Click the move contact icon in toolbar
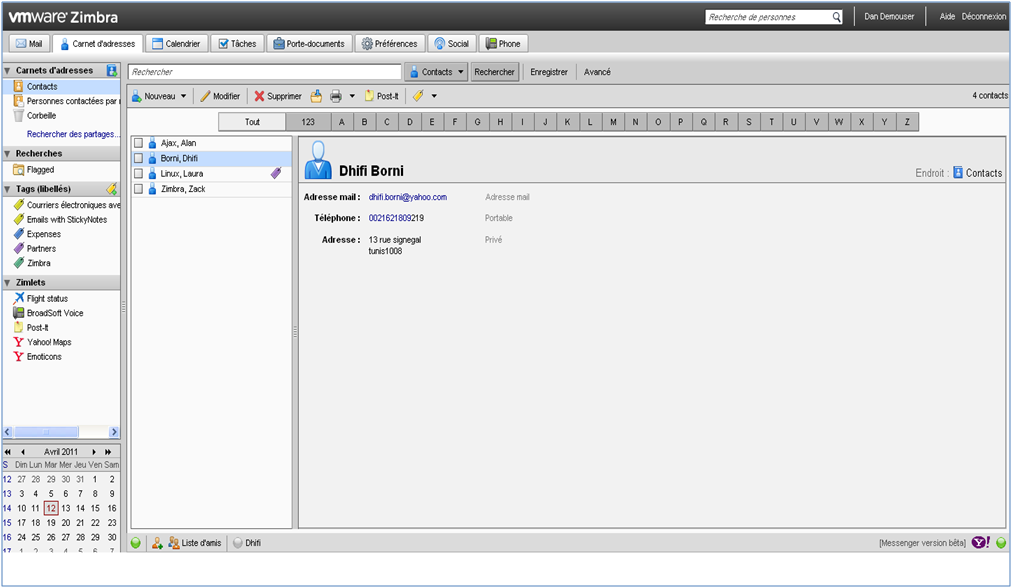Image resolution: width=1012 pixels, height=588 pixels. [x=316, y=96]
